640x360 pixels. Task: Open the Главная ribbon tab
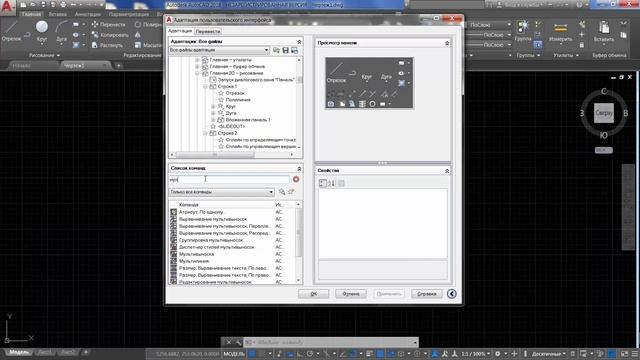pos(31,14)
